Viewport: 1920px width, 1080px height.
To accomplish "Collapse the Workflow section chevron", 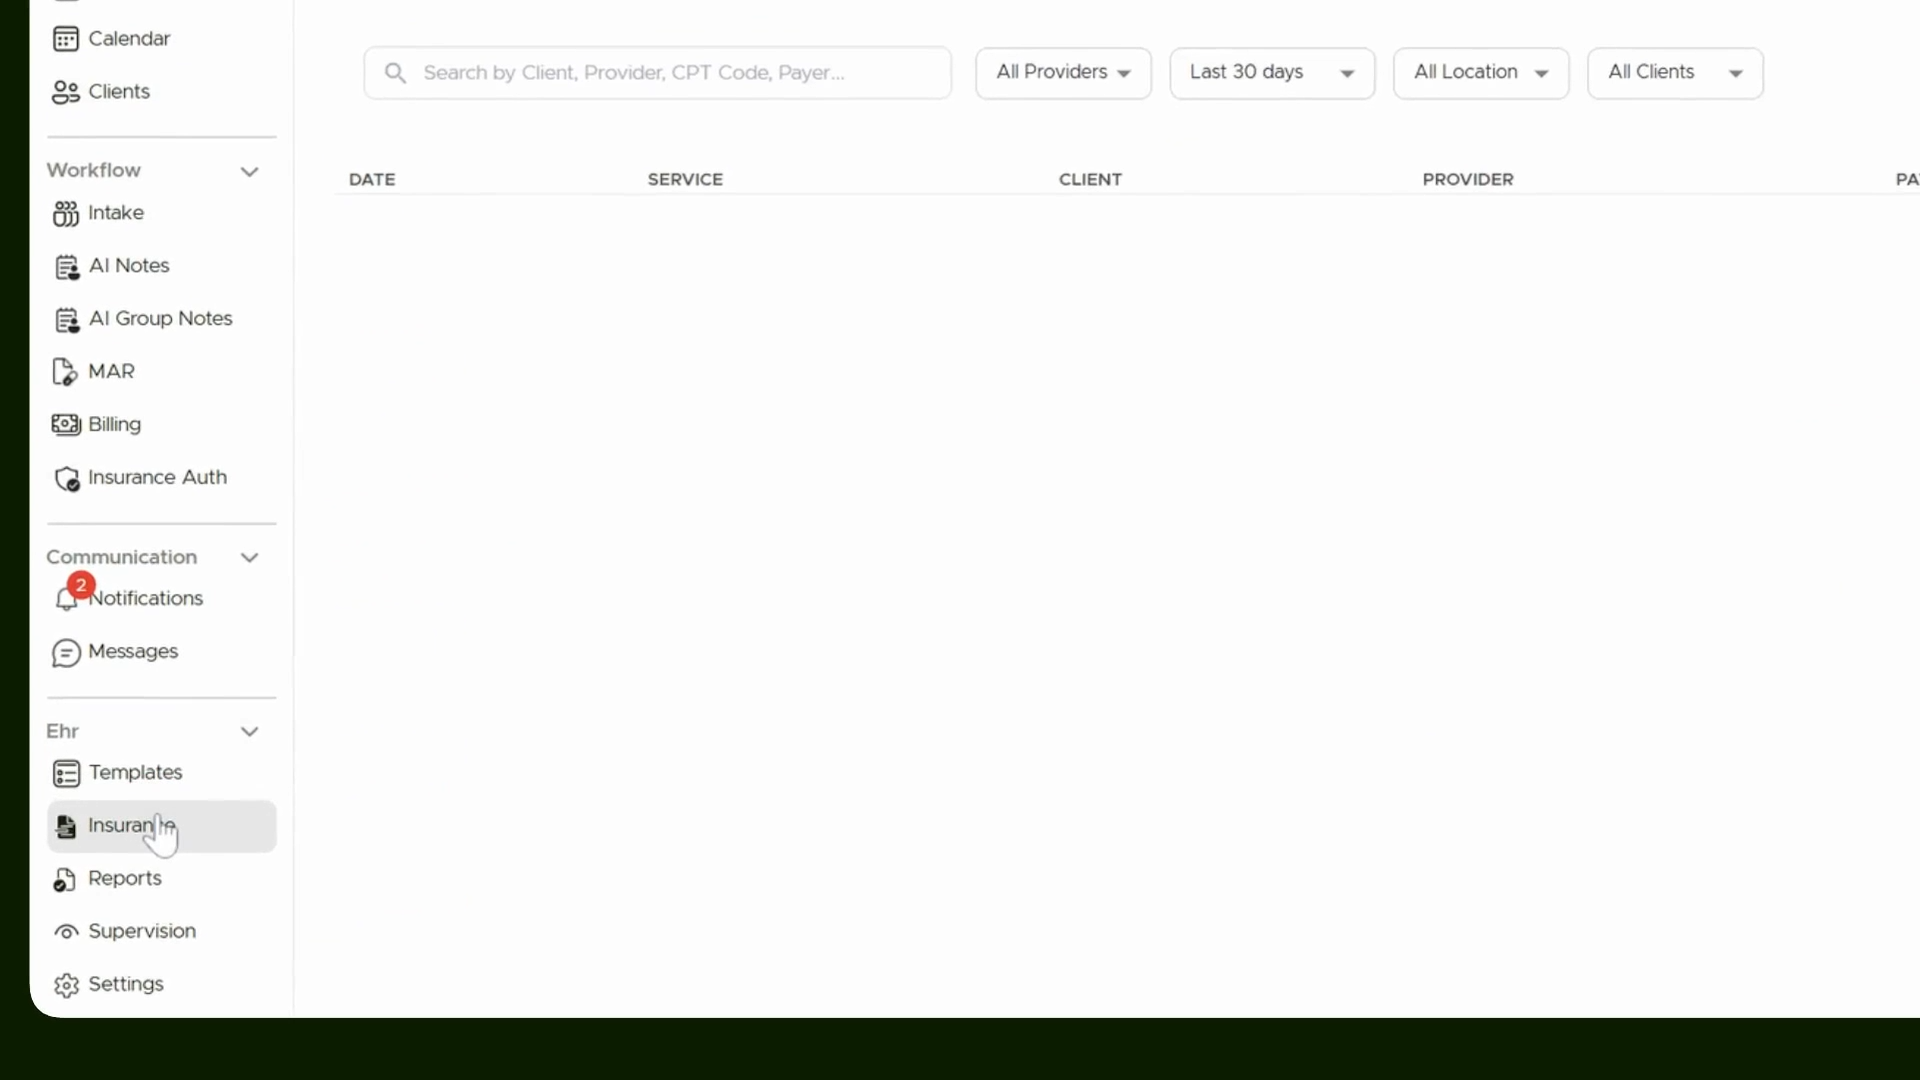I will pos(250,172).
